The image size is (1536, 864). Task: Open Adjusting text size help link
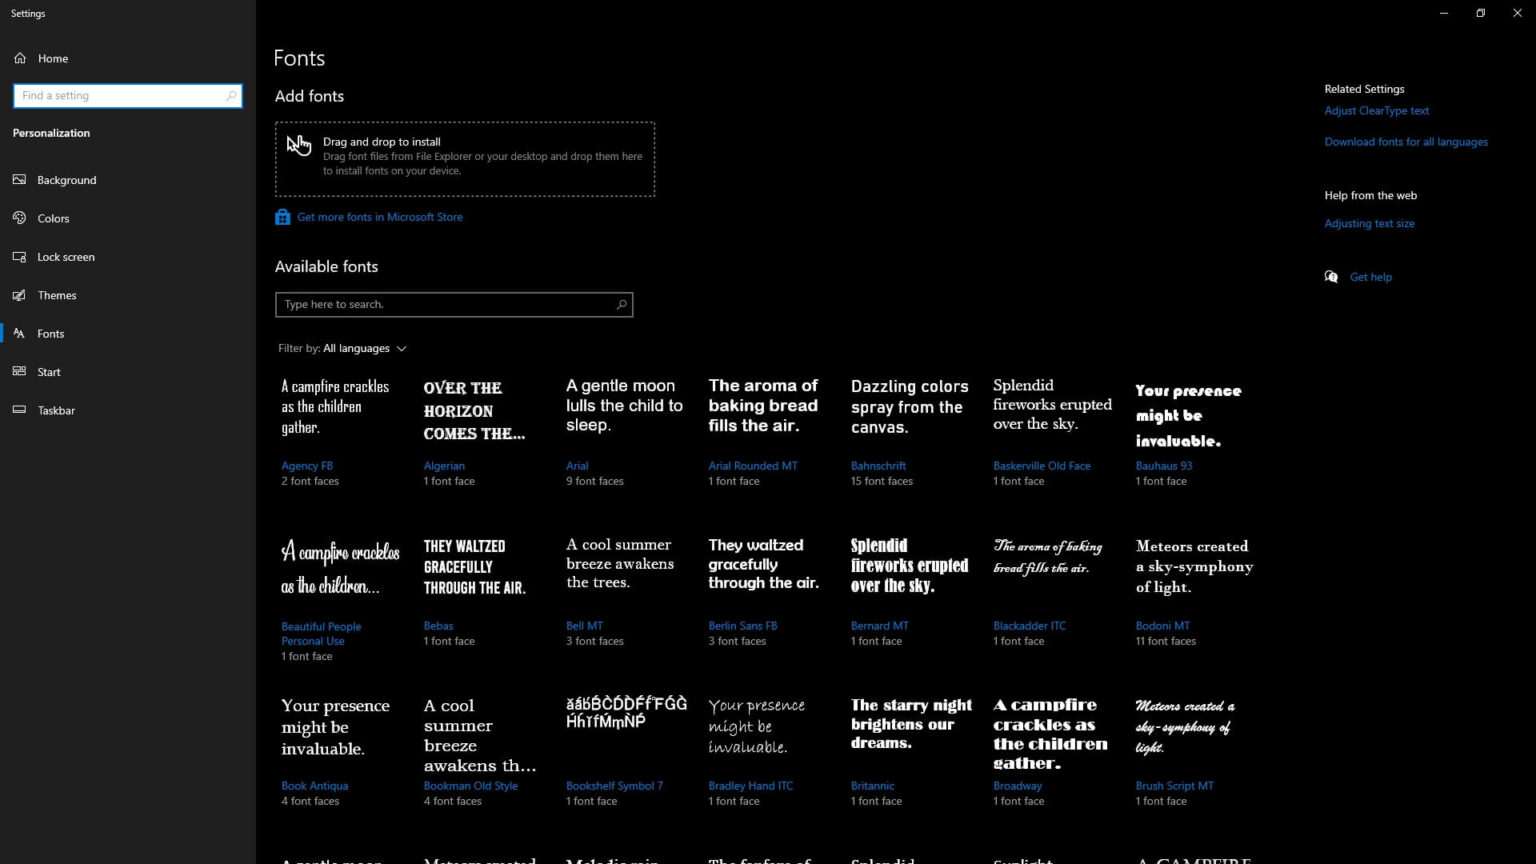[x=1369, y=224]
